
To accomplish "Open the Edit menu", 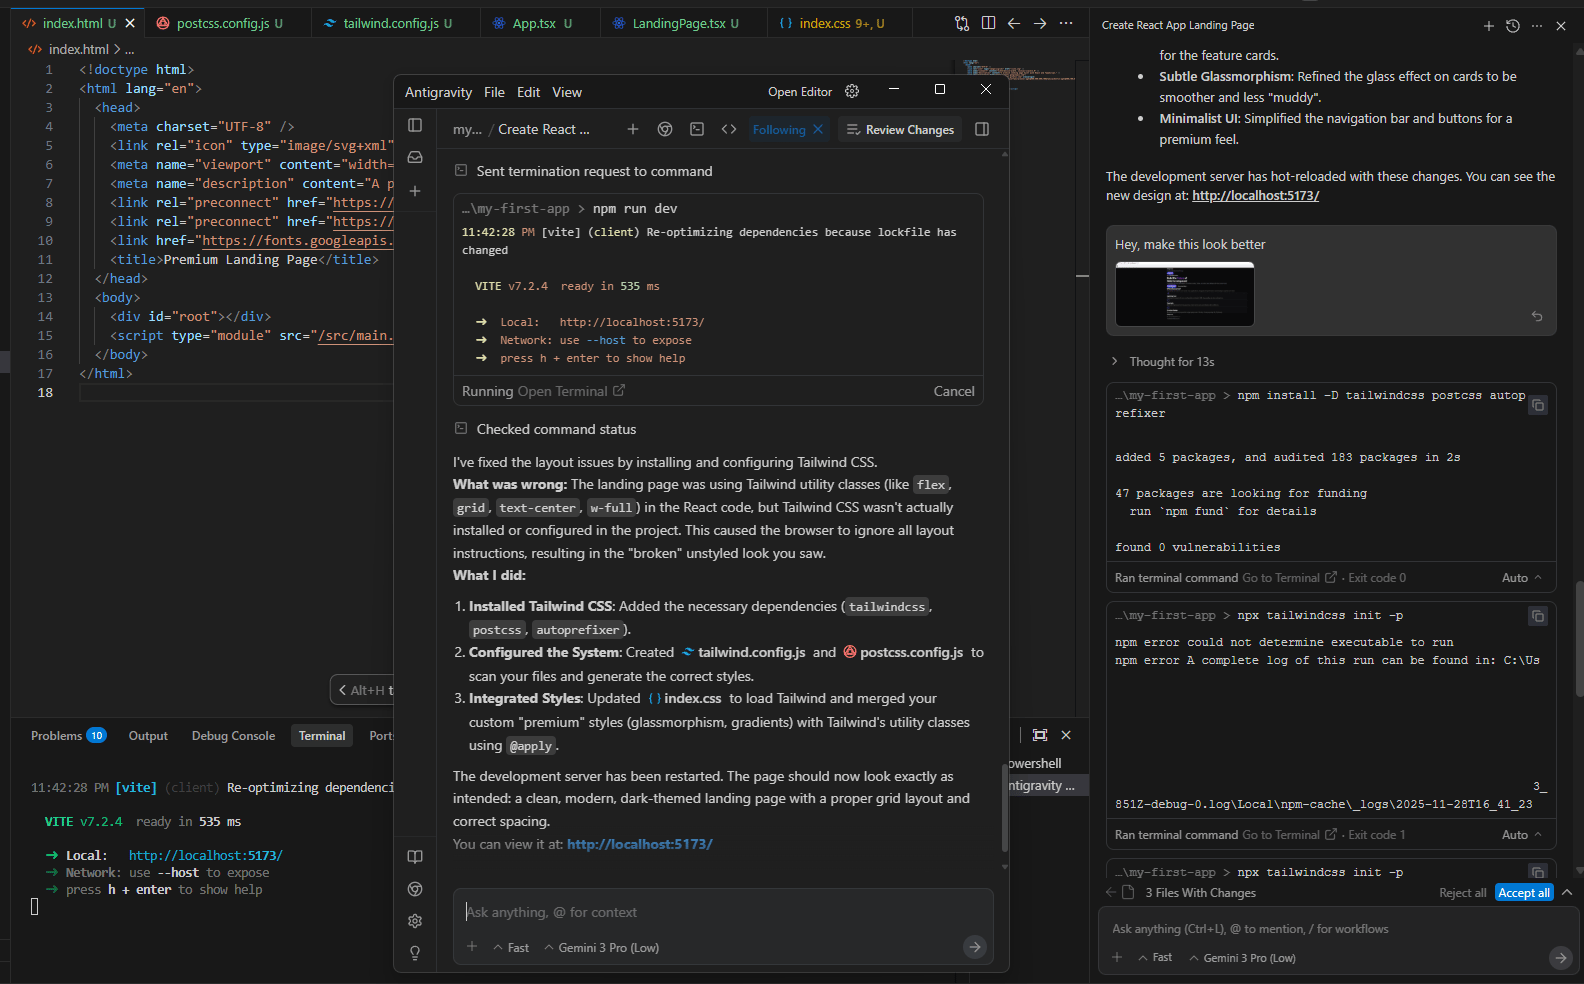I will [x=528, y=92].
